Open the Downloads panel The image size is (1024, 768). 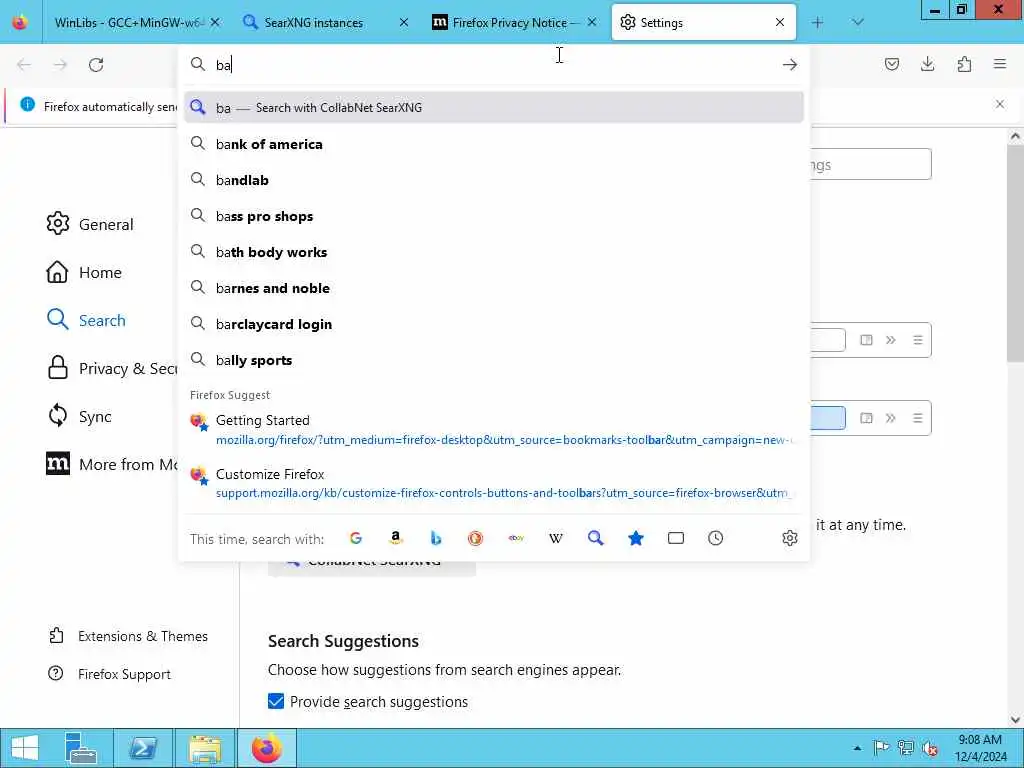(927, 64)
